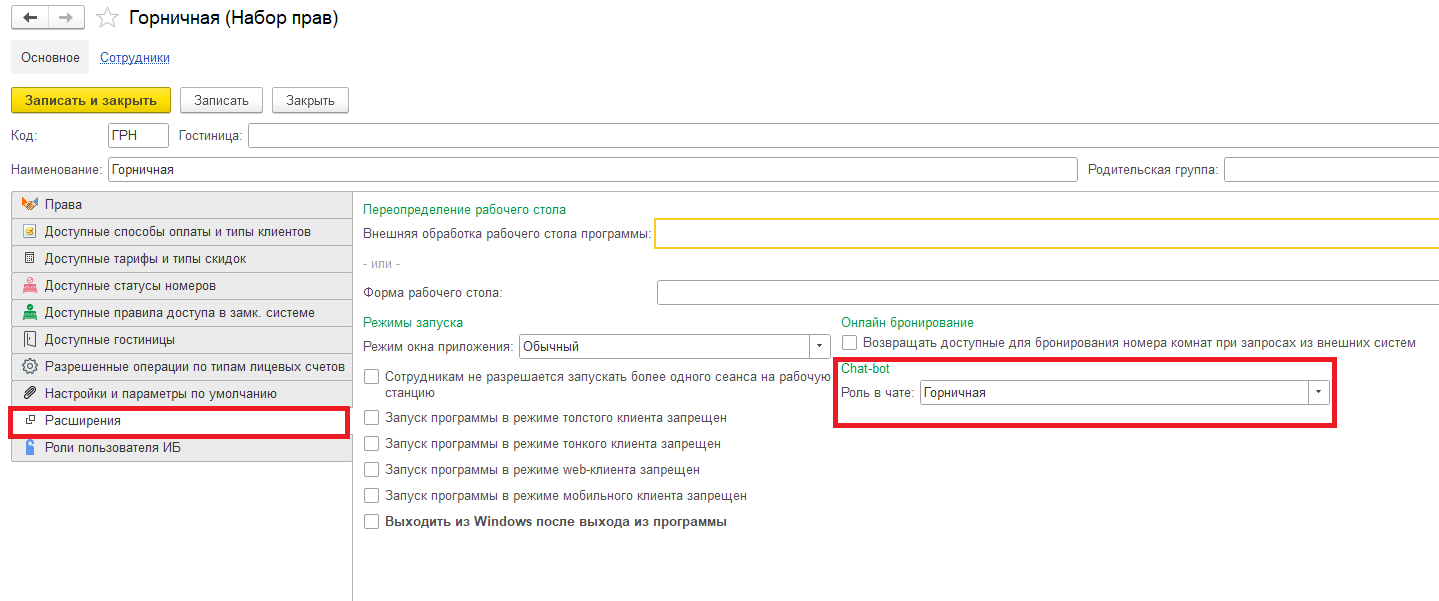Viewport: 1439px width, 601px height.
Task: Enable exit from Windows after program exit
Action: [372, 521]
